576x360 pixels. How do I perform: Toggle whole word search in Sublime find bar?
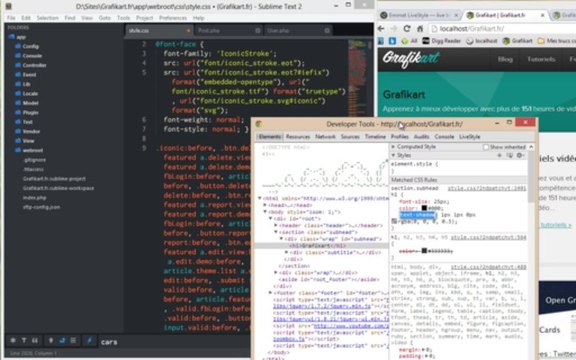pyautogui.click(x=35, y=341)
